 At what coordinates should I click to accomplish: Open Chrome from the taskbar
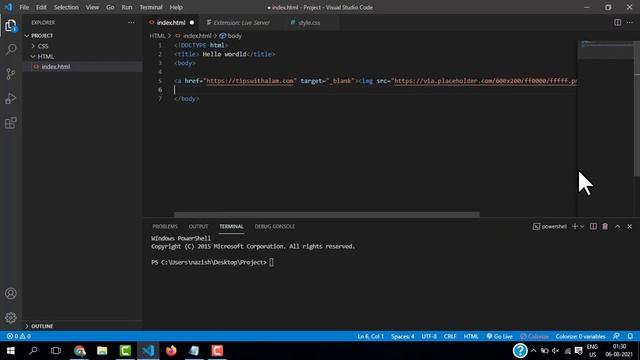click(x=80, y=351)
